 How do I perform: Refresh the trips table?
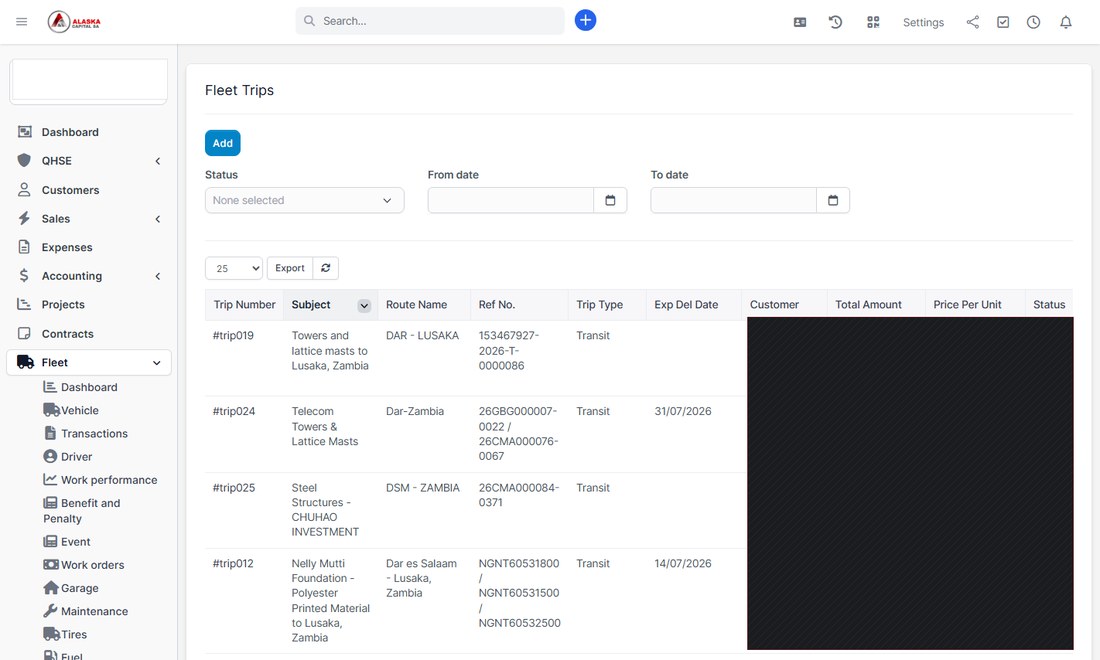(326, 268)
